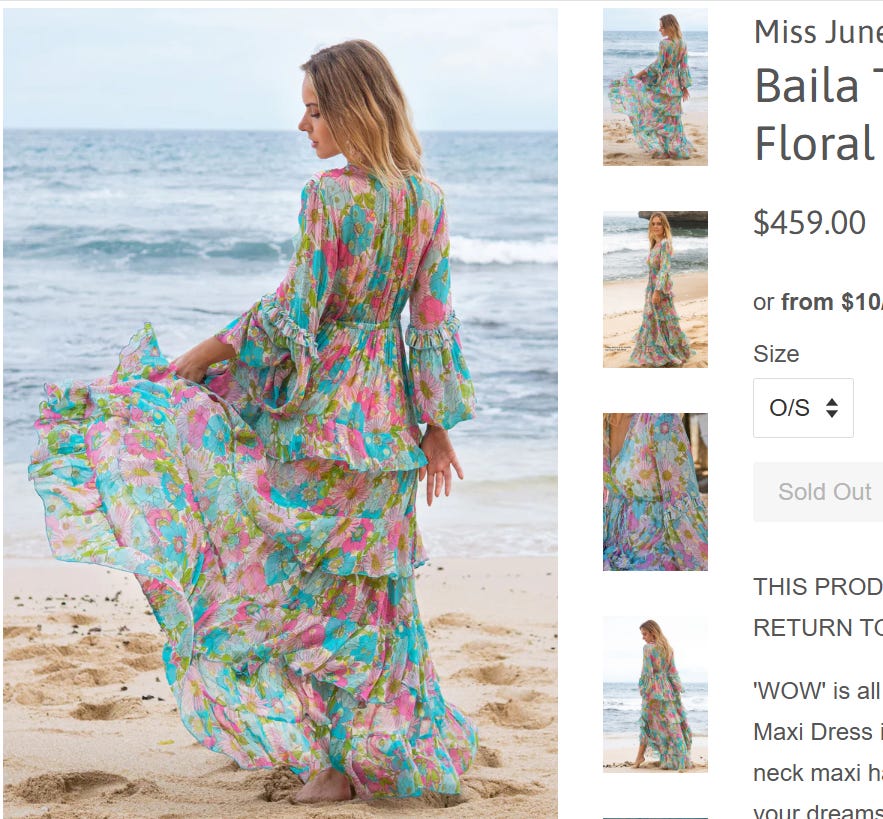Click the partially visible fifth thumbnail at bottom

(x=655, y=818)
